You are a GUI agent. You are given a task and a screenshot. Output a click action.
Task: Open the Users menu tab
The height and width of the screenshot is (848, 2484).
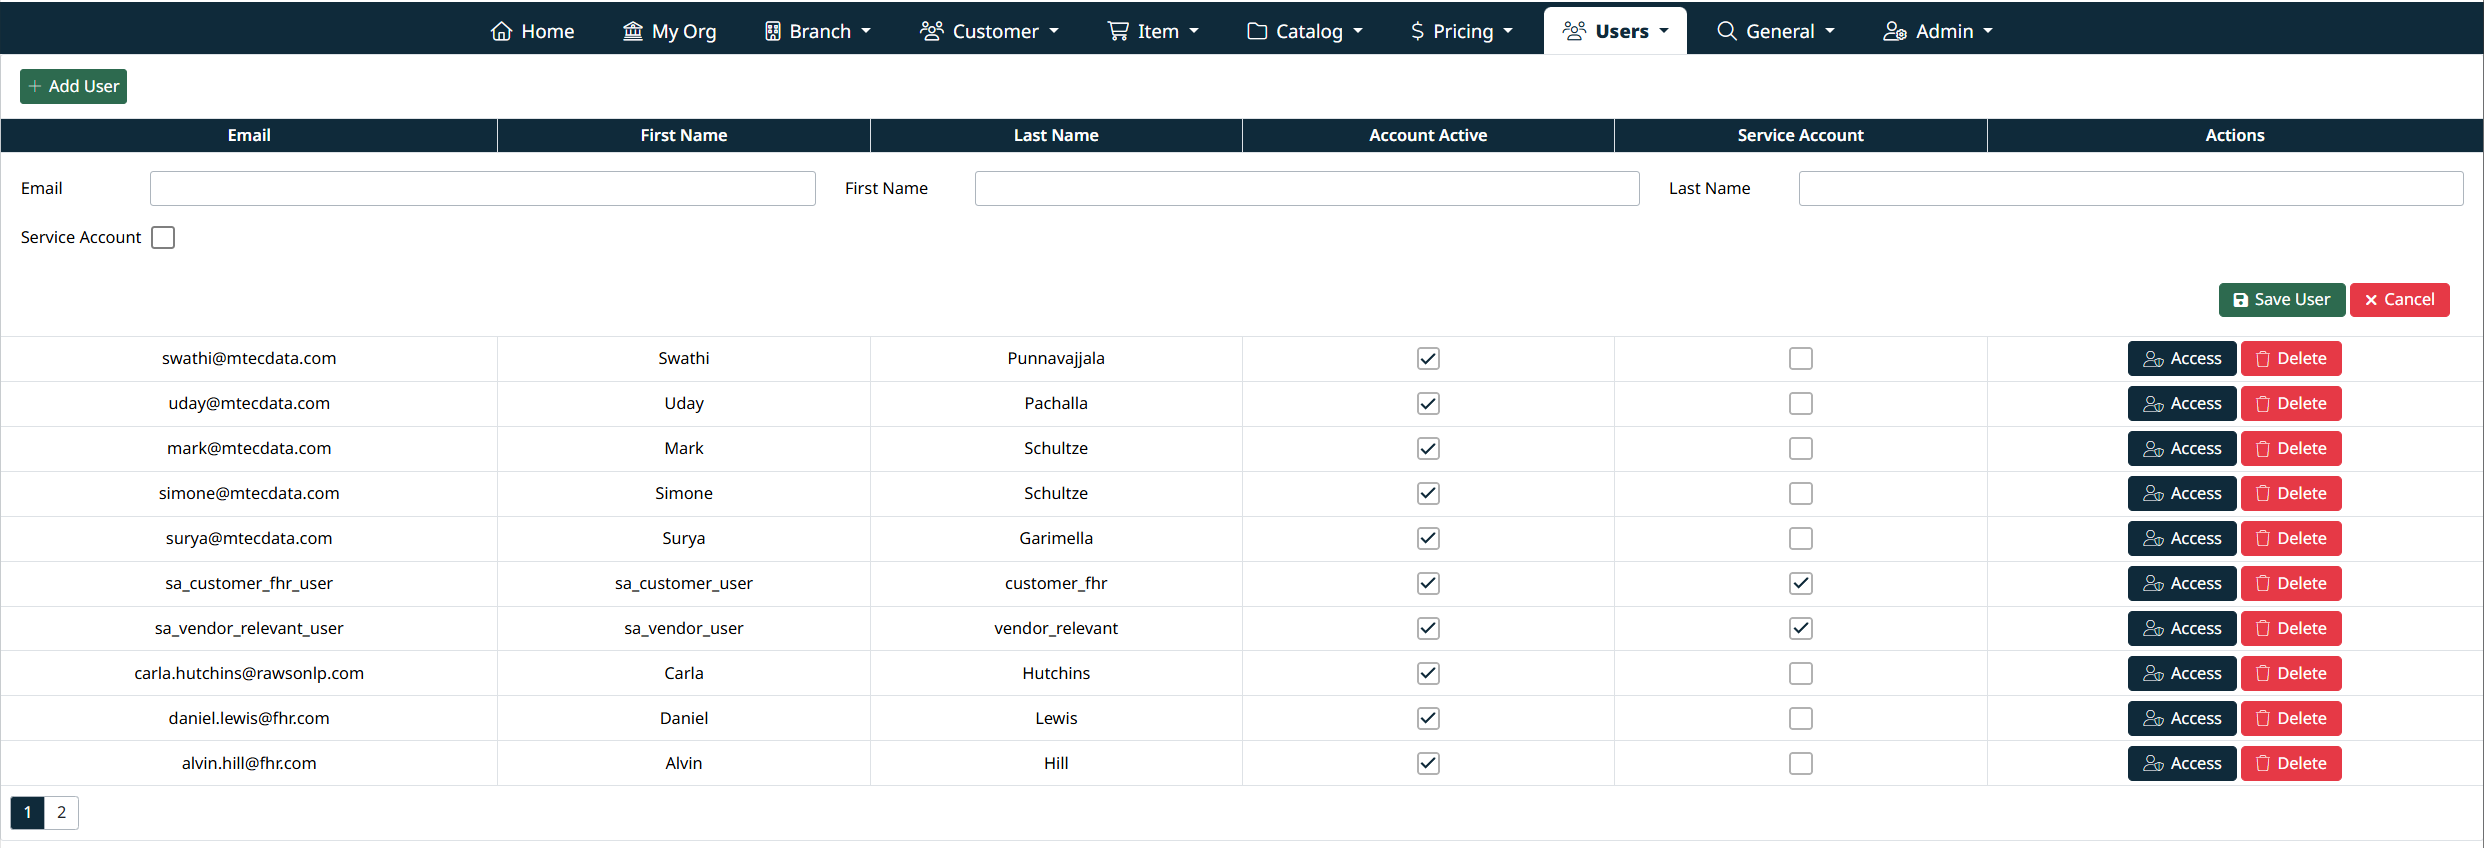[1615, 31]
